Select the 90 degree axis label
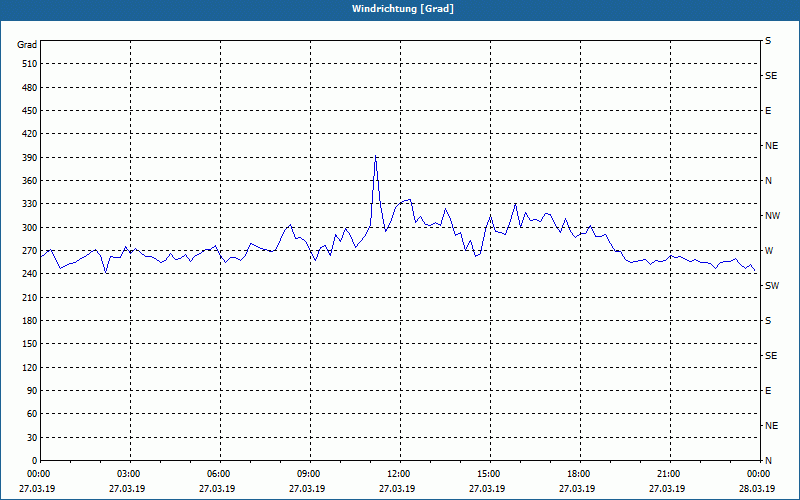This screenshot has width=800, height=500. [x=32, y=391]
